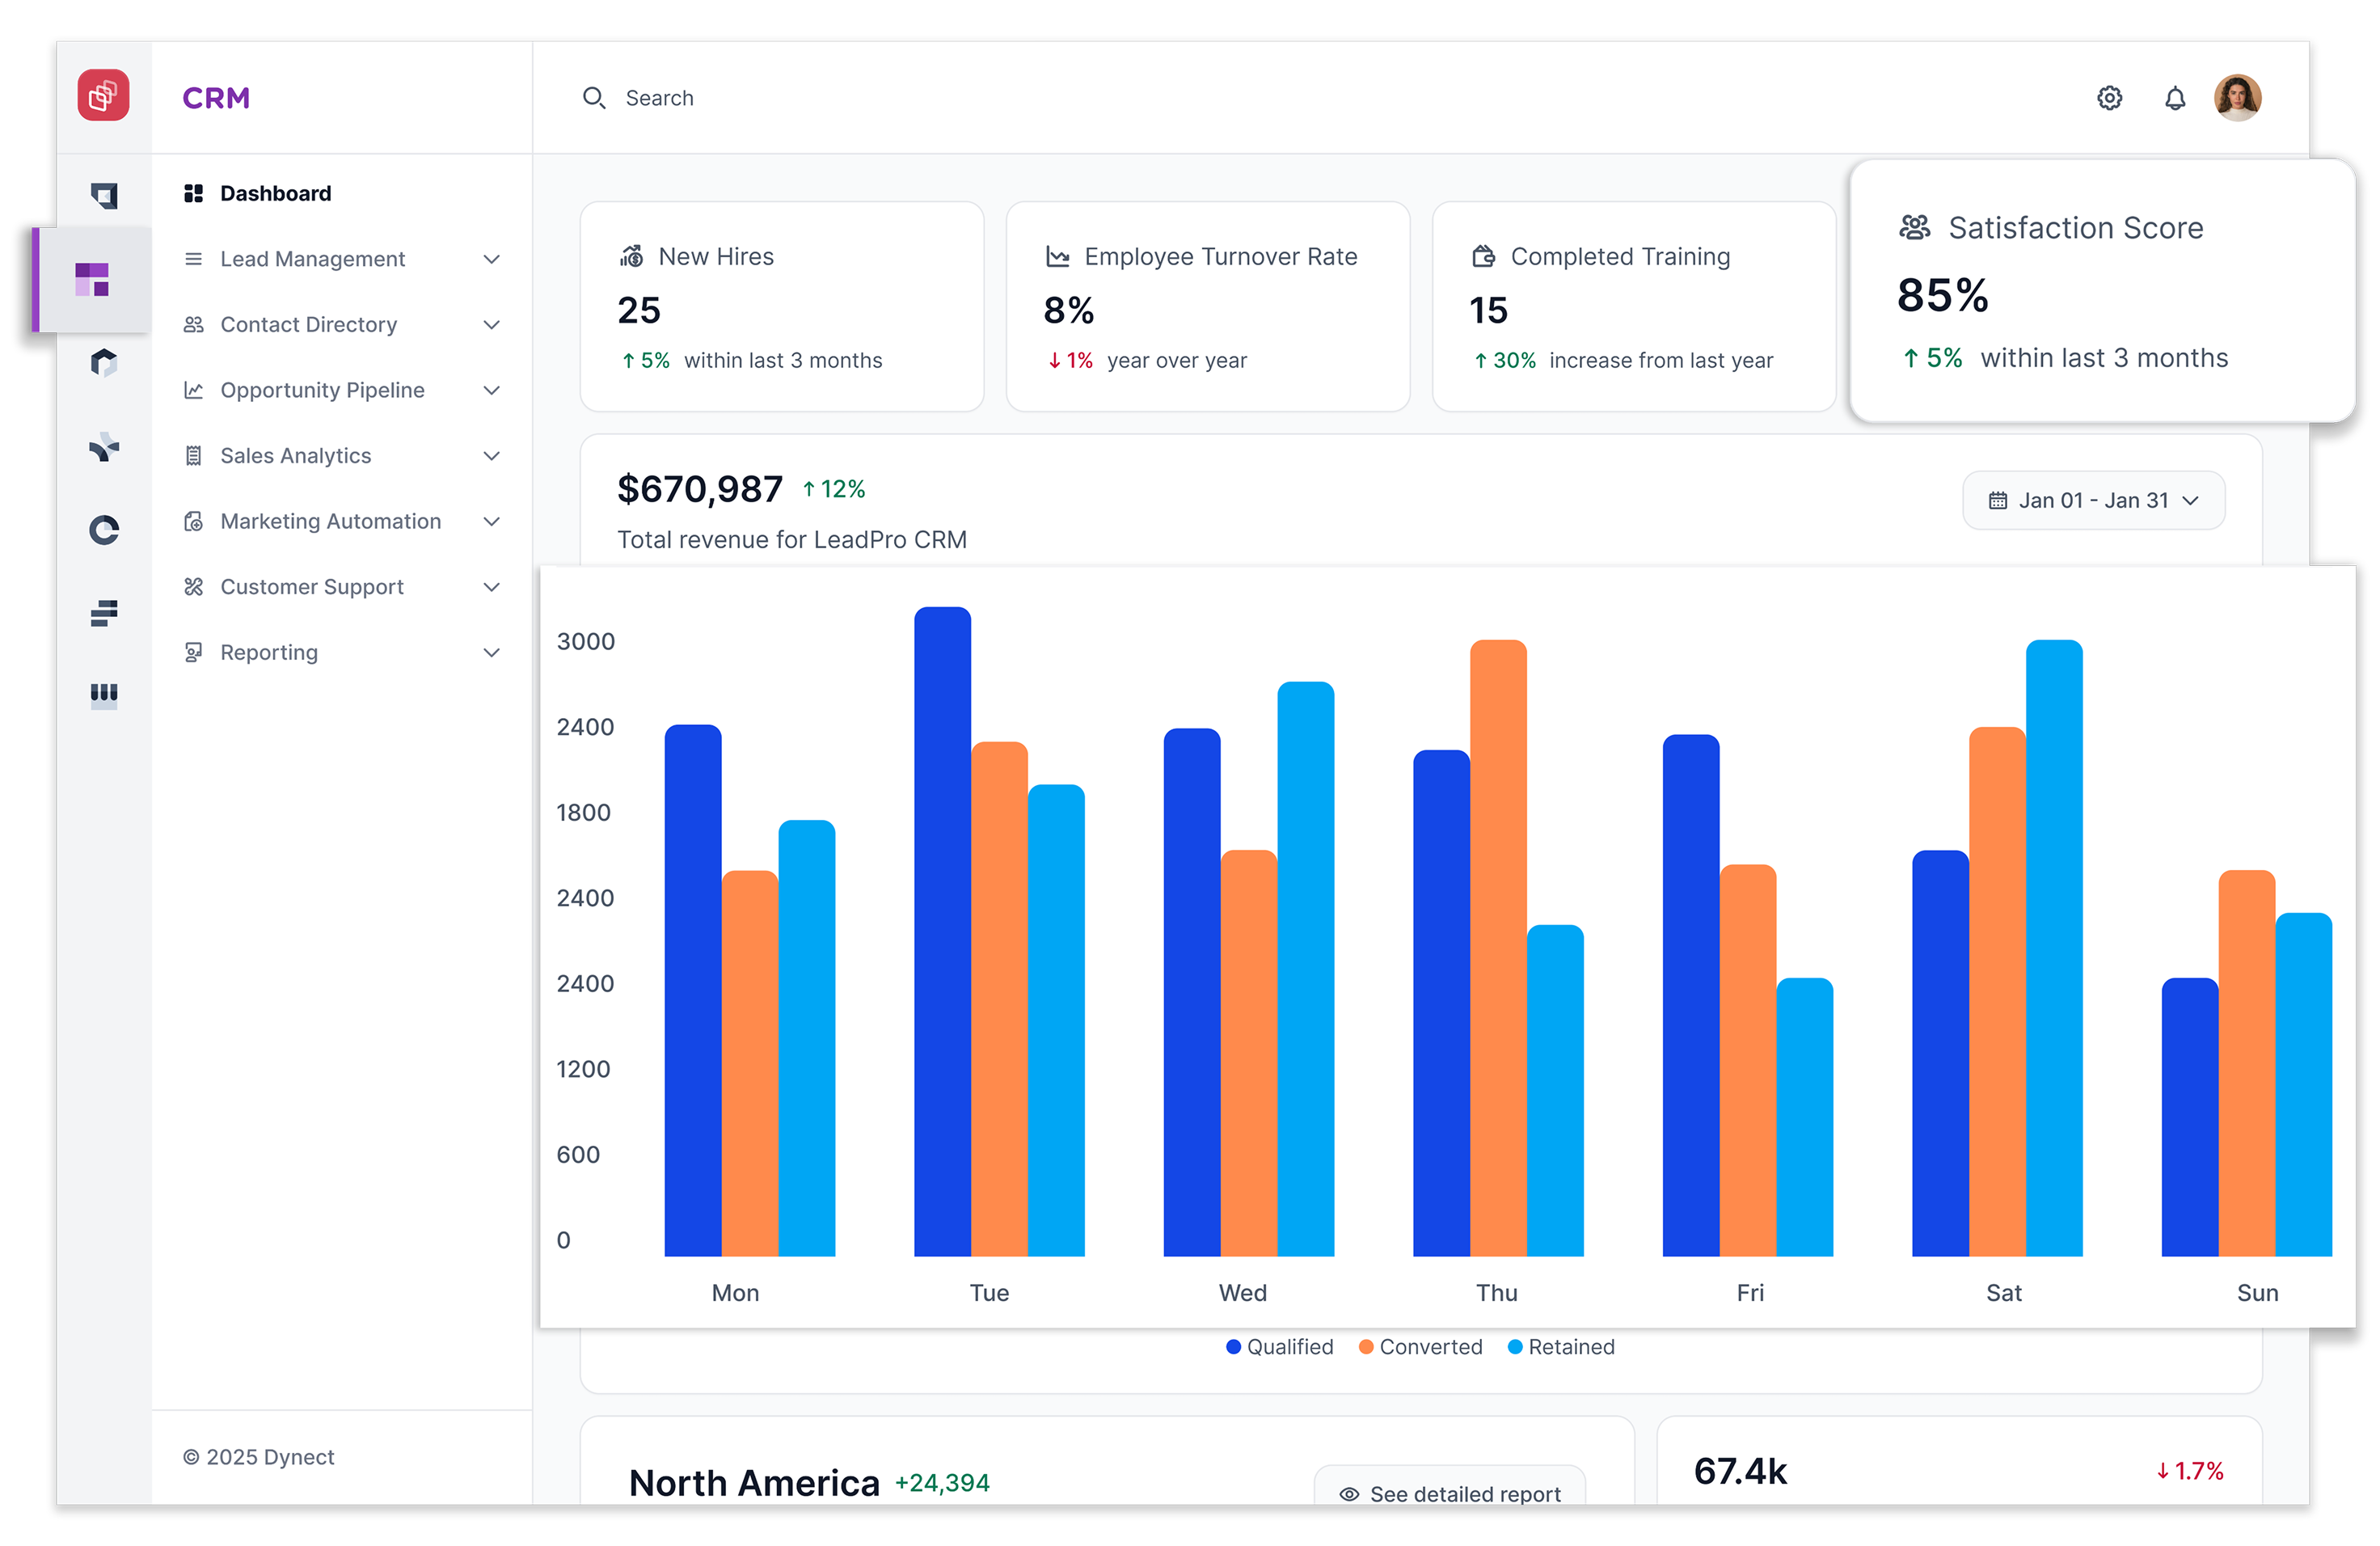
Task: Click the notification bell icon
Action: [2175, 97]
